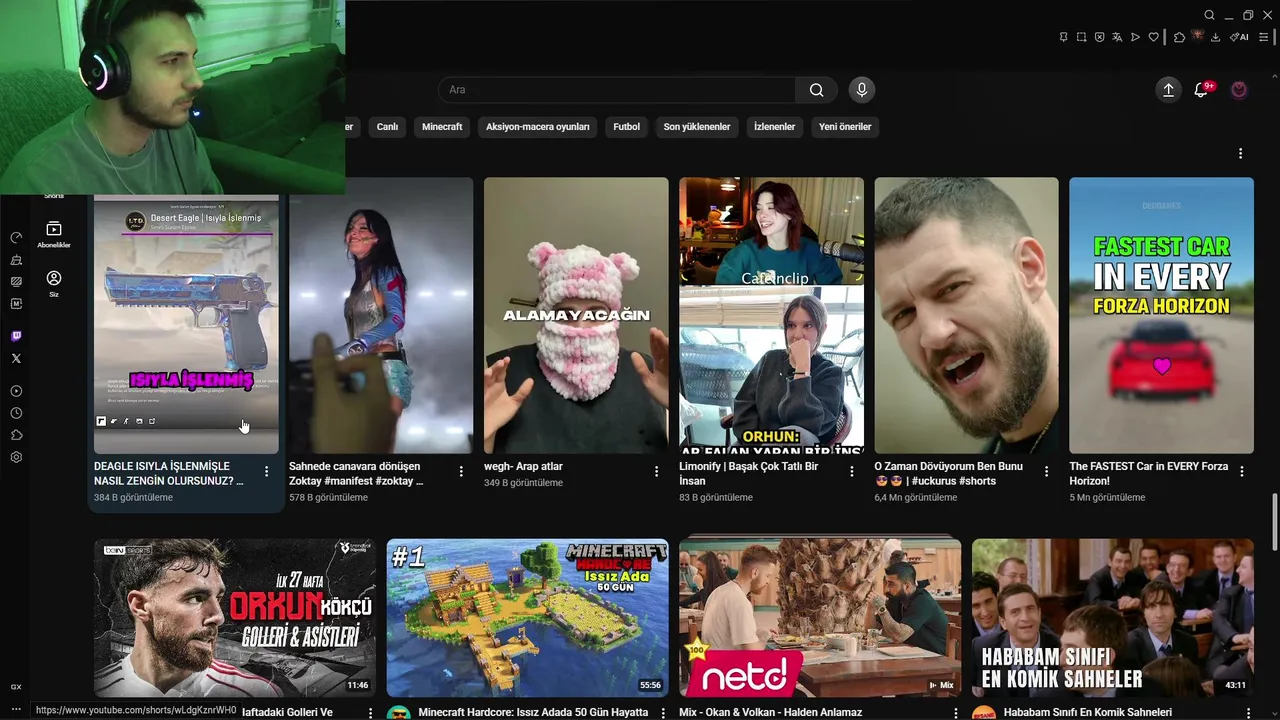Select the Futbol filter chip

click(627, 127)
